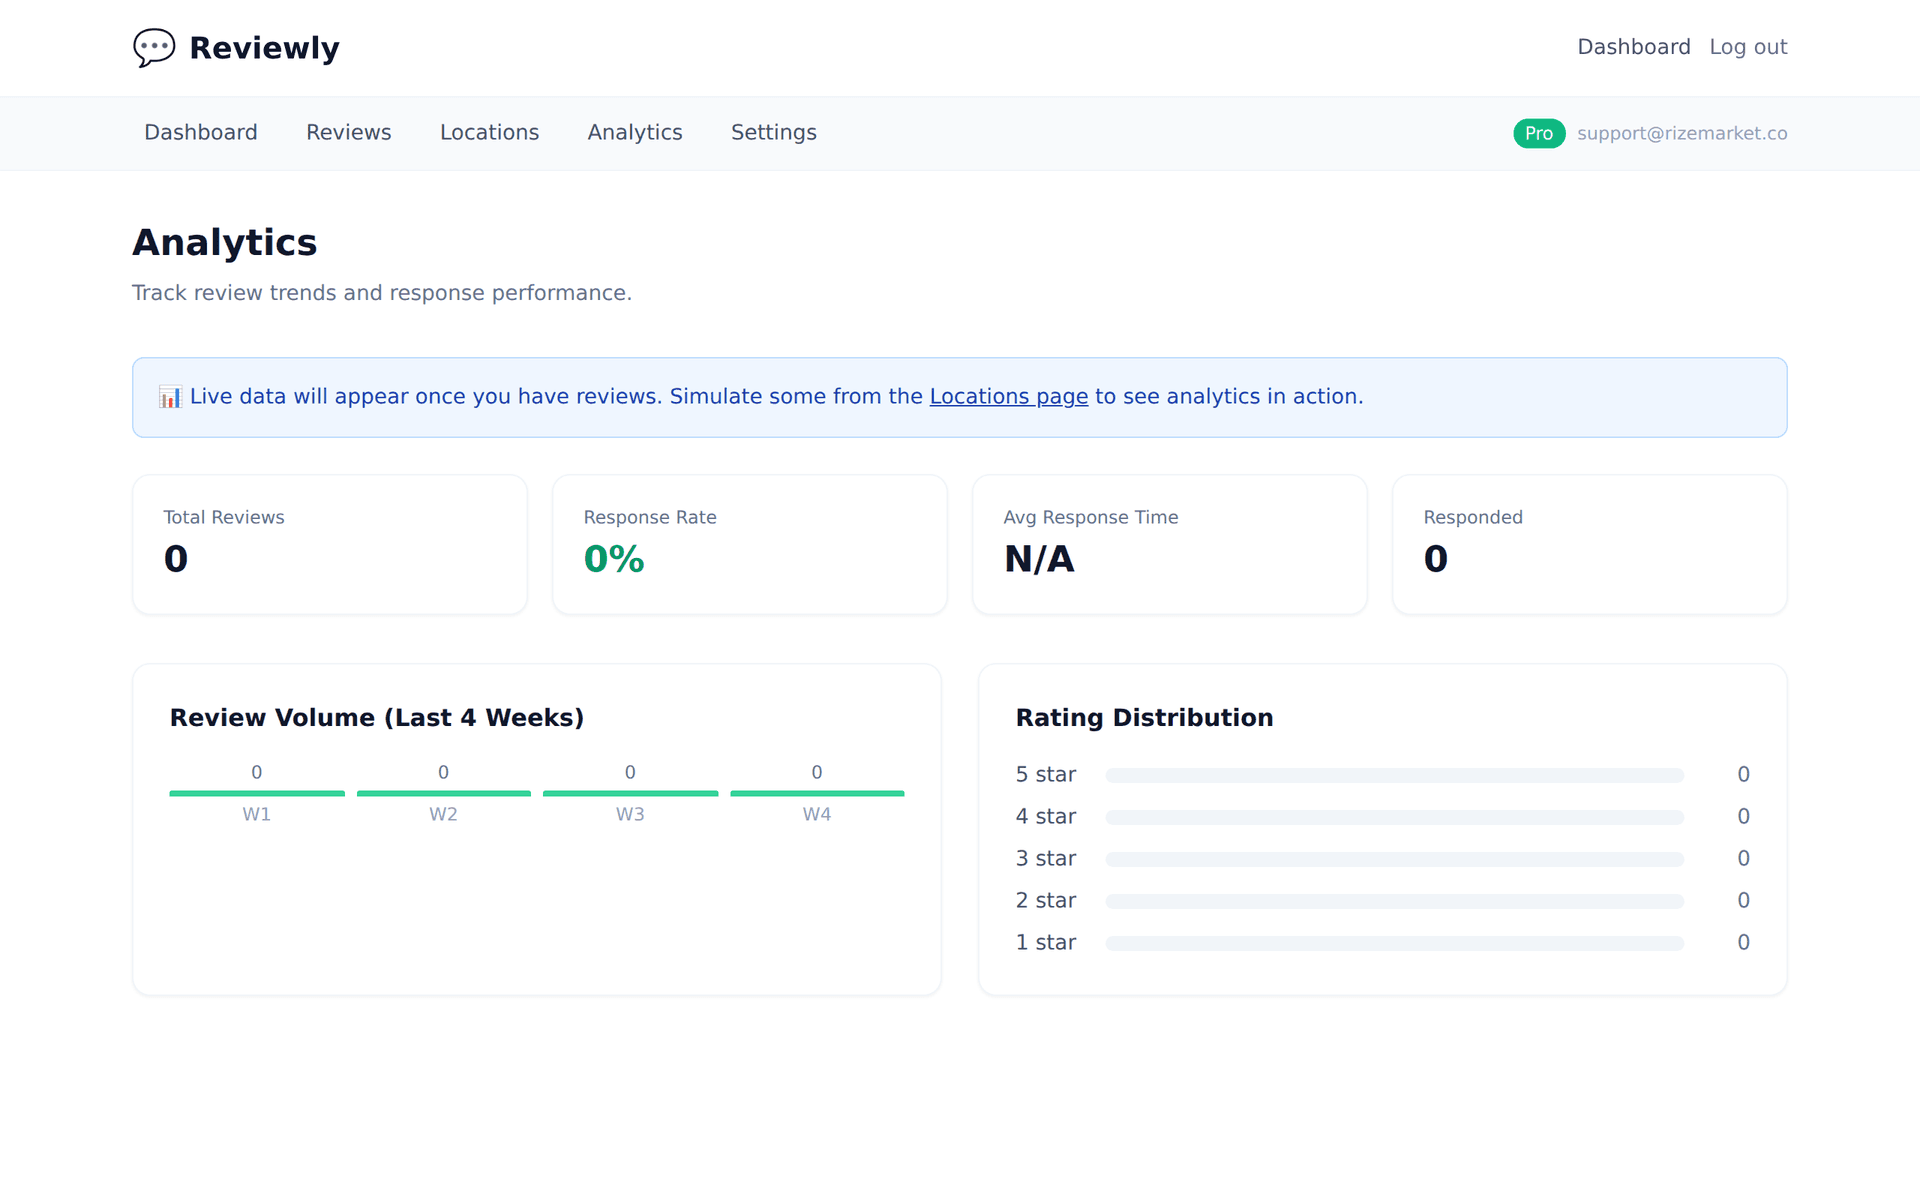Select the Avg Response Time card
The width and height of the screenshot is (1920, 1200).
click(x=1169, y=544)
